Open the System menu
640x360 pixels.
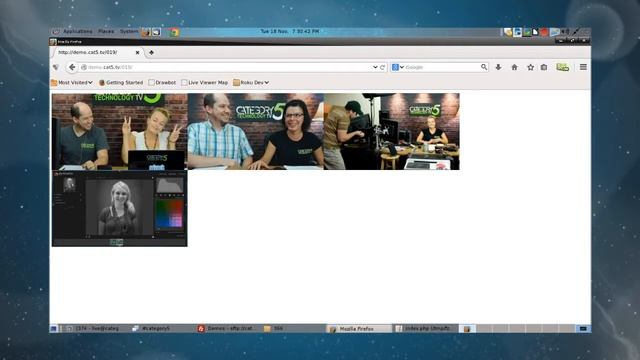(x=129, y=31)
